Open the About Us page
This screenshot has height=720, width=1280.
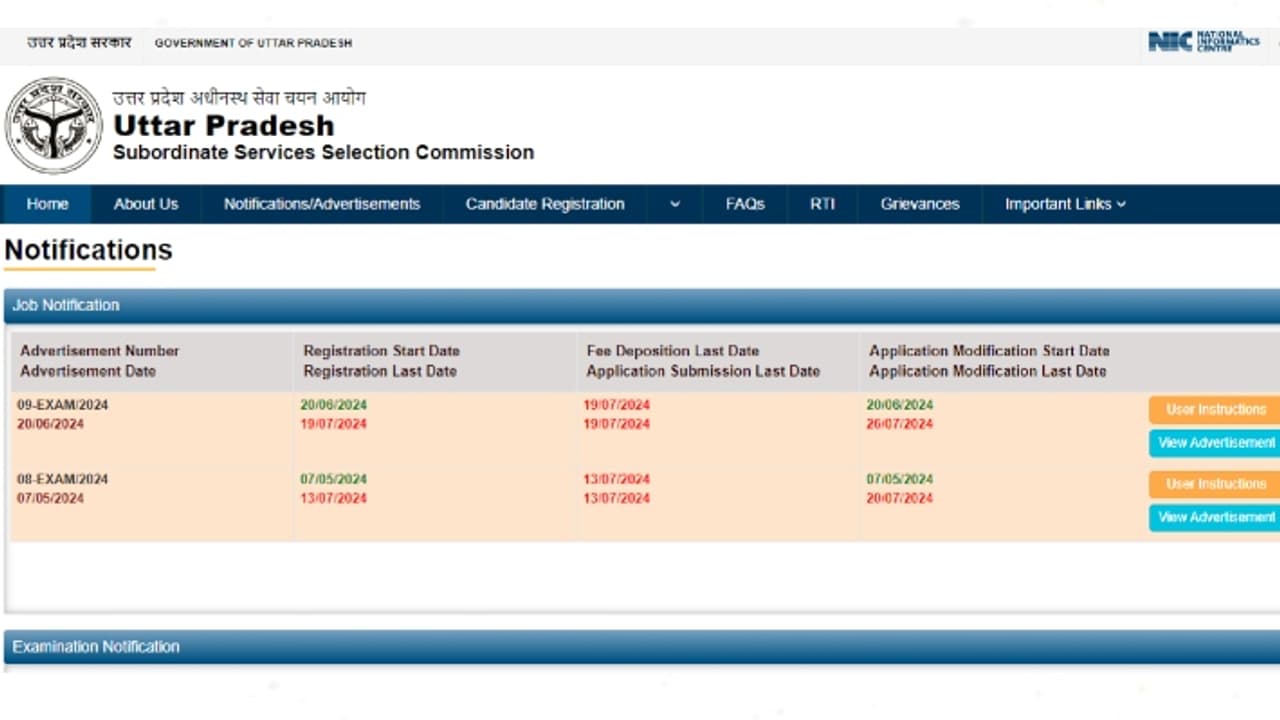[x=146, y=204]
